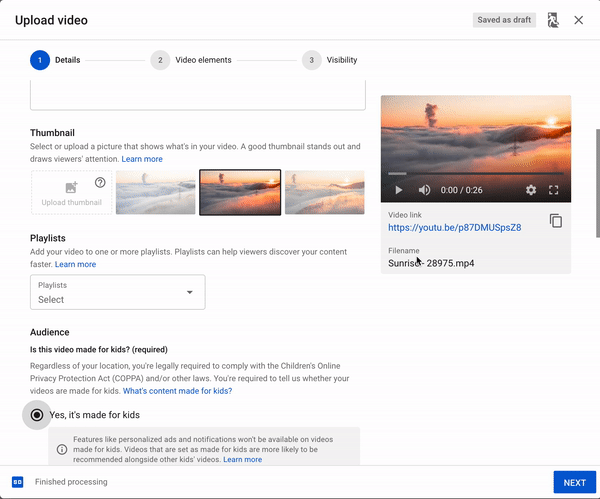
Task: Open the Playlists Select dropdown
Action: 117,292
